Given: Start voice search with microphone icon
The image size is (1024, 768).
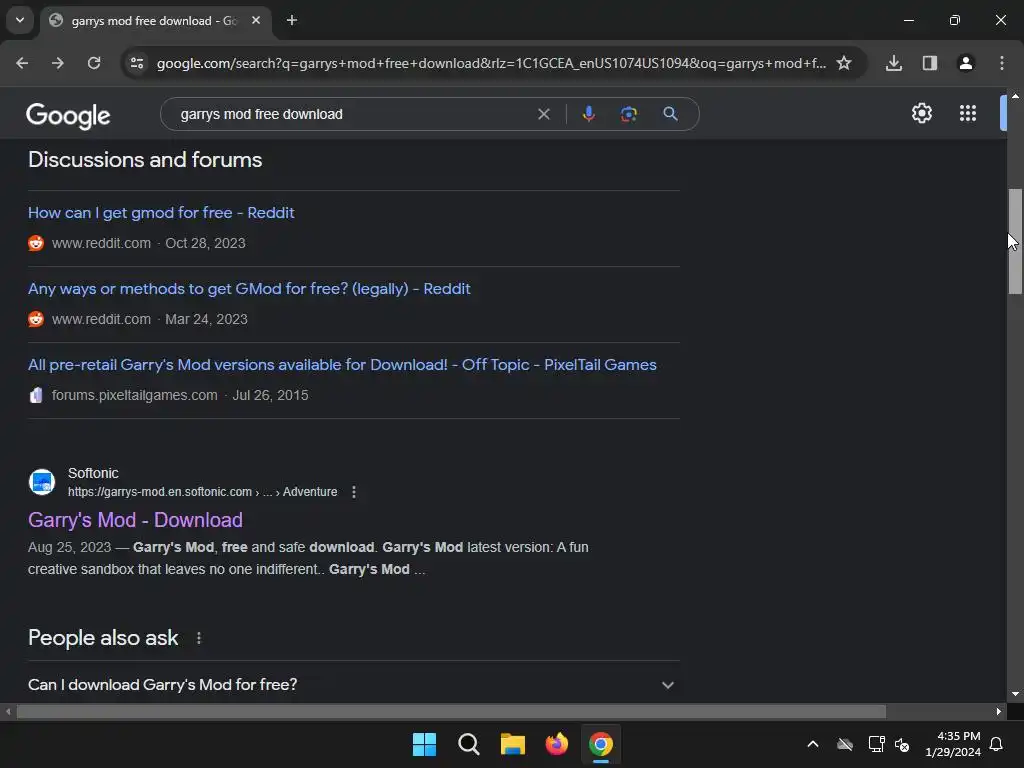Looking at the screenshot, I should (x=588, y=114).
